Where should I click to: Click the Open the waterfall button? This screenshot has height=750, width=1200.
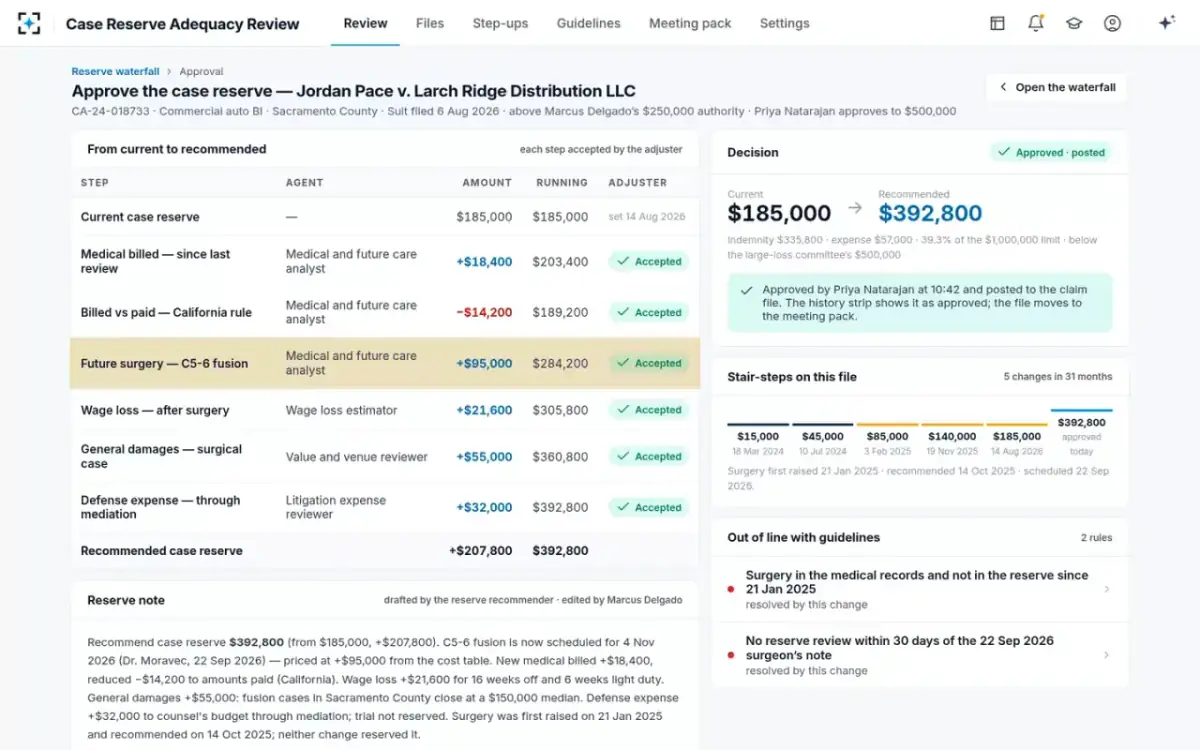click(1056, 87)
